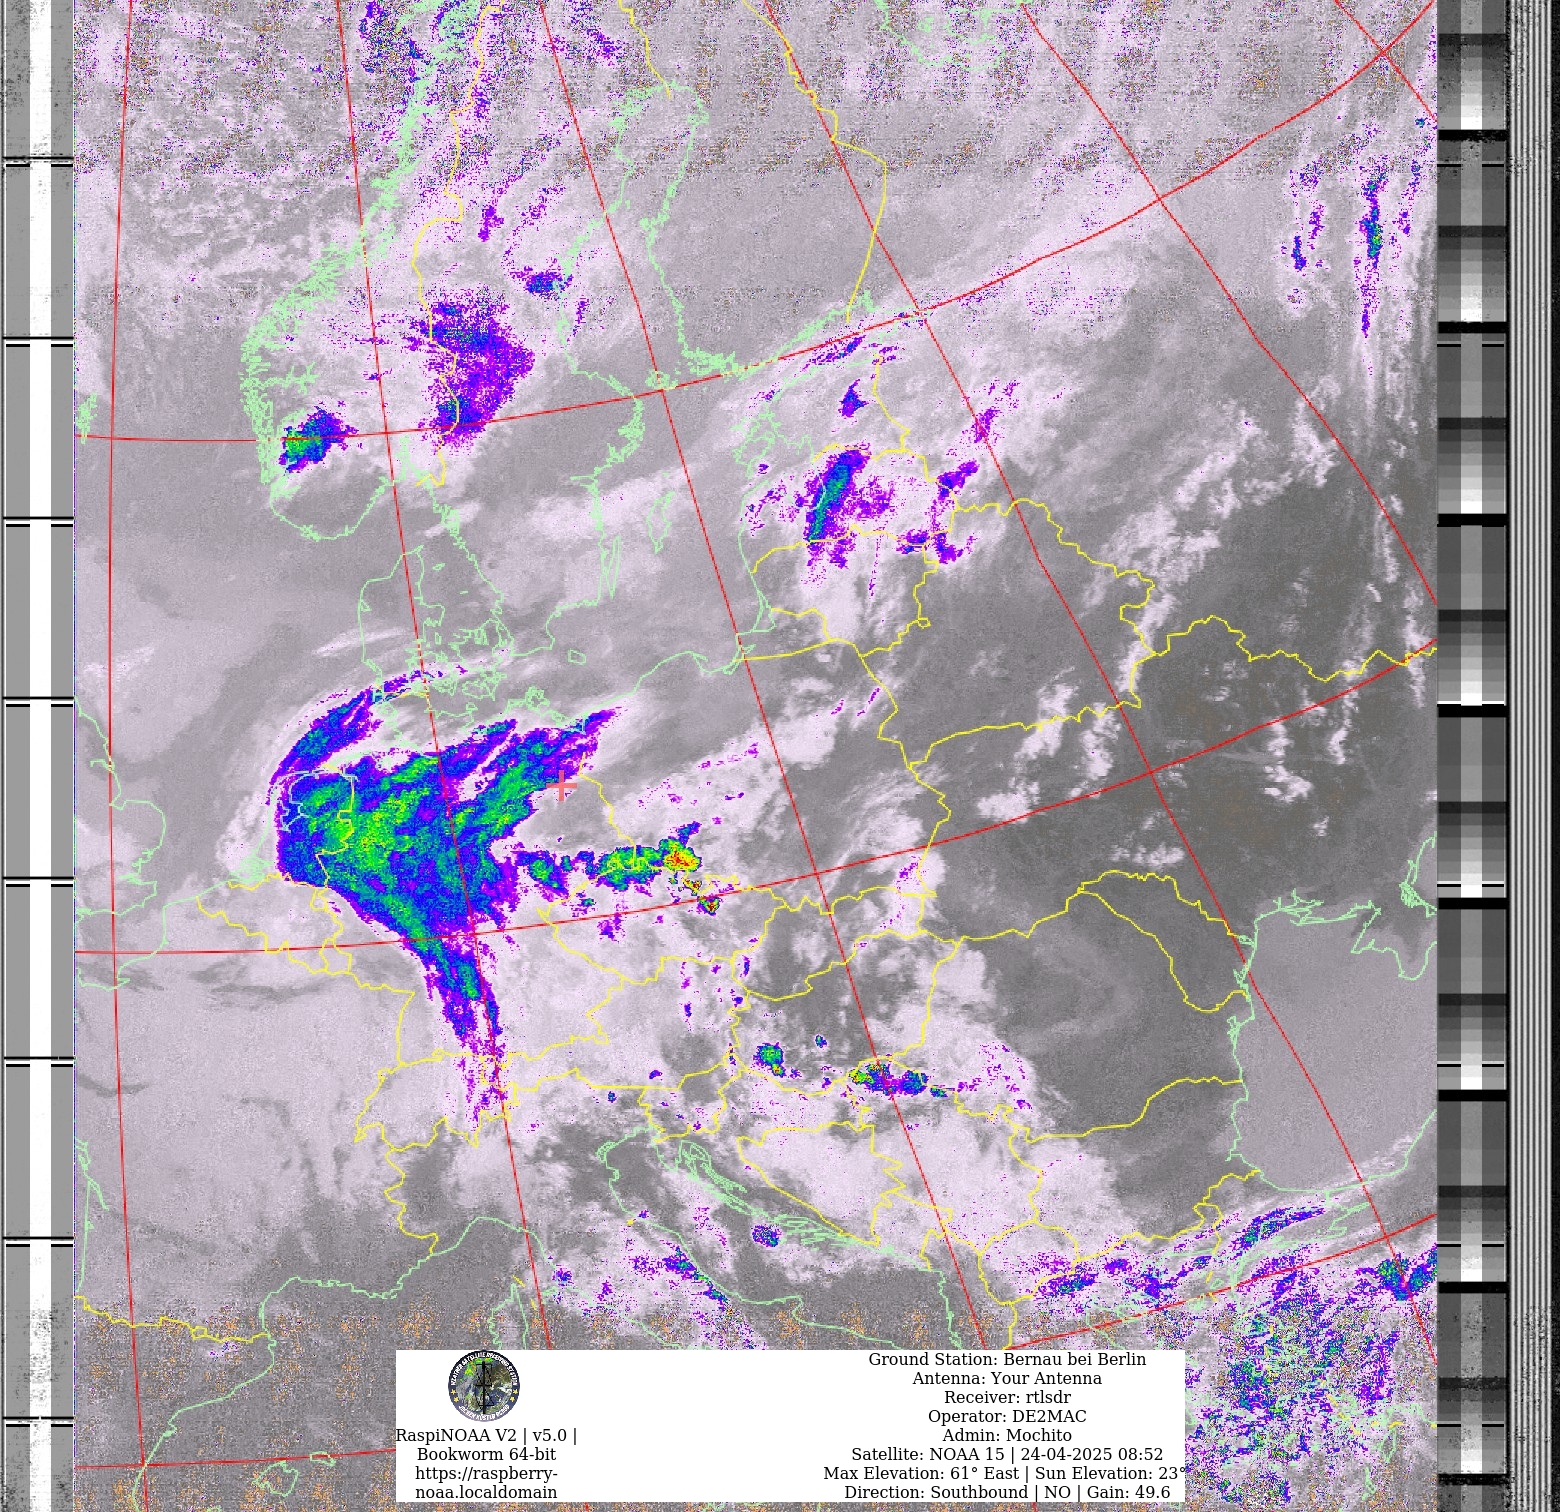Screen dimensions: 1560x1512
Task: Select the 'Ground Station: Bernau bei Berlin' text
Action: [1007, 1359]
